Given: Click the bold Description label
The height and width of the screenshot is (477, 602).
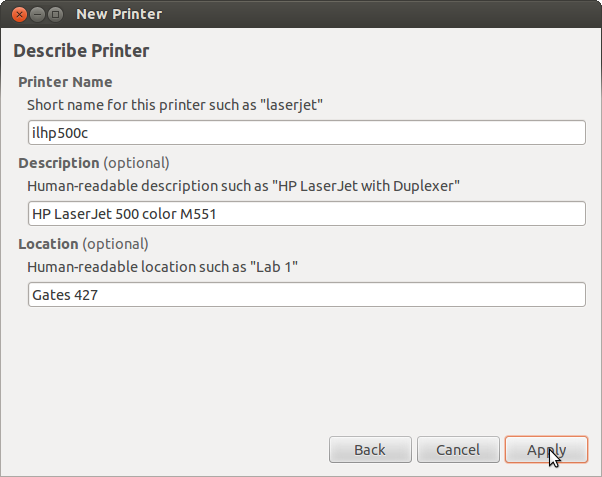Looking at the screenshot, I should click(x=58, y=163).
